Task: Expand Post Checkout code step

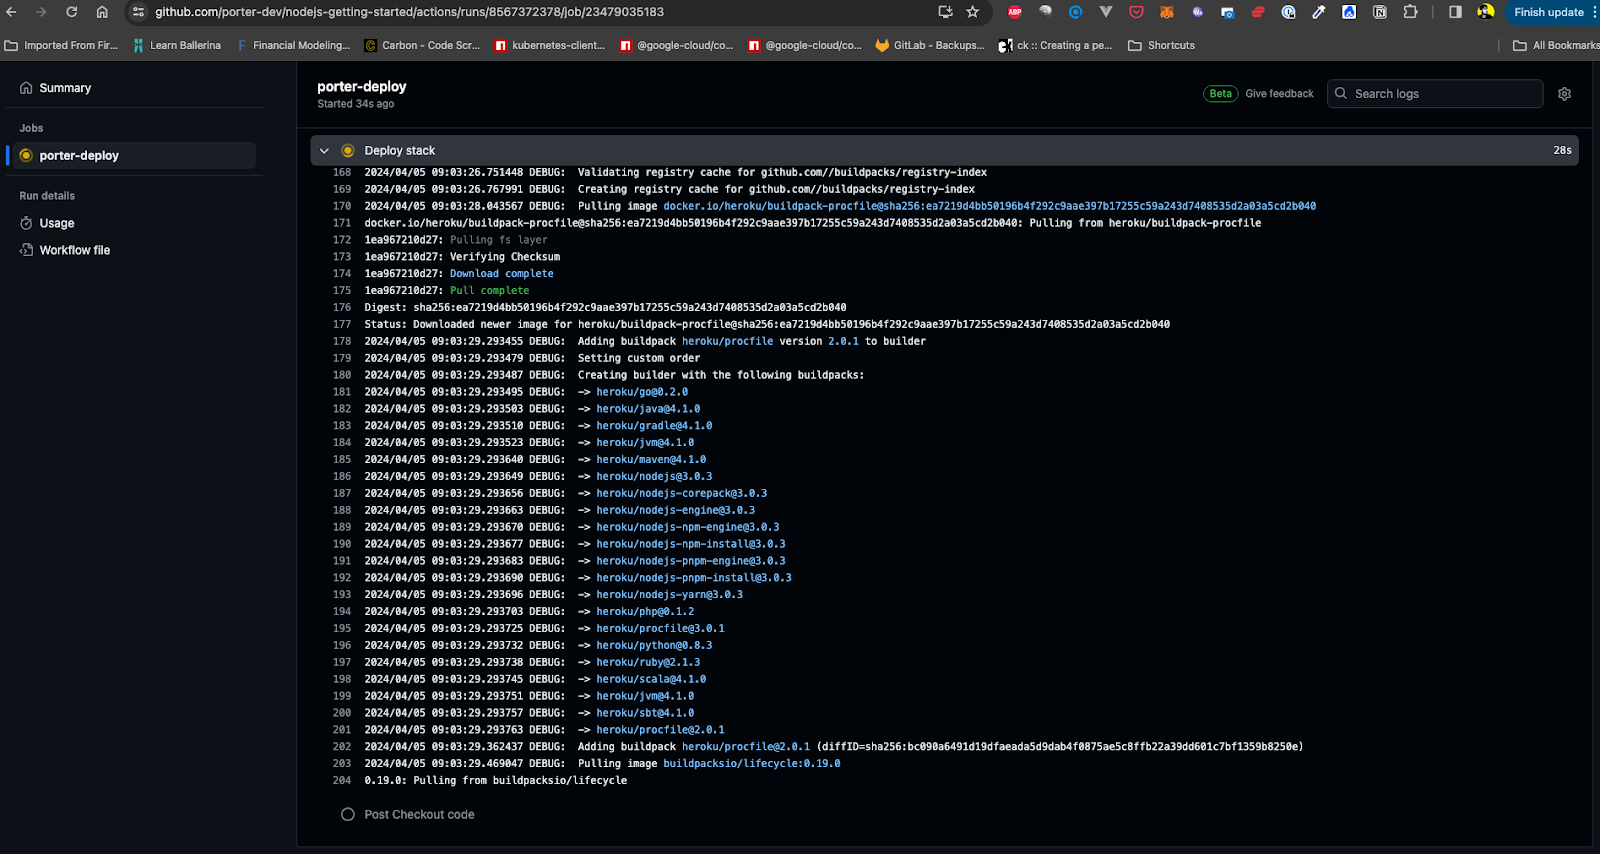Action: pos(419,815)
